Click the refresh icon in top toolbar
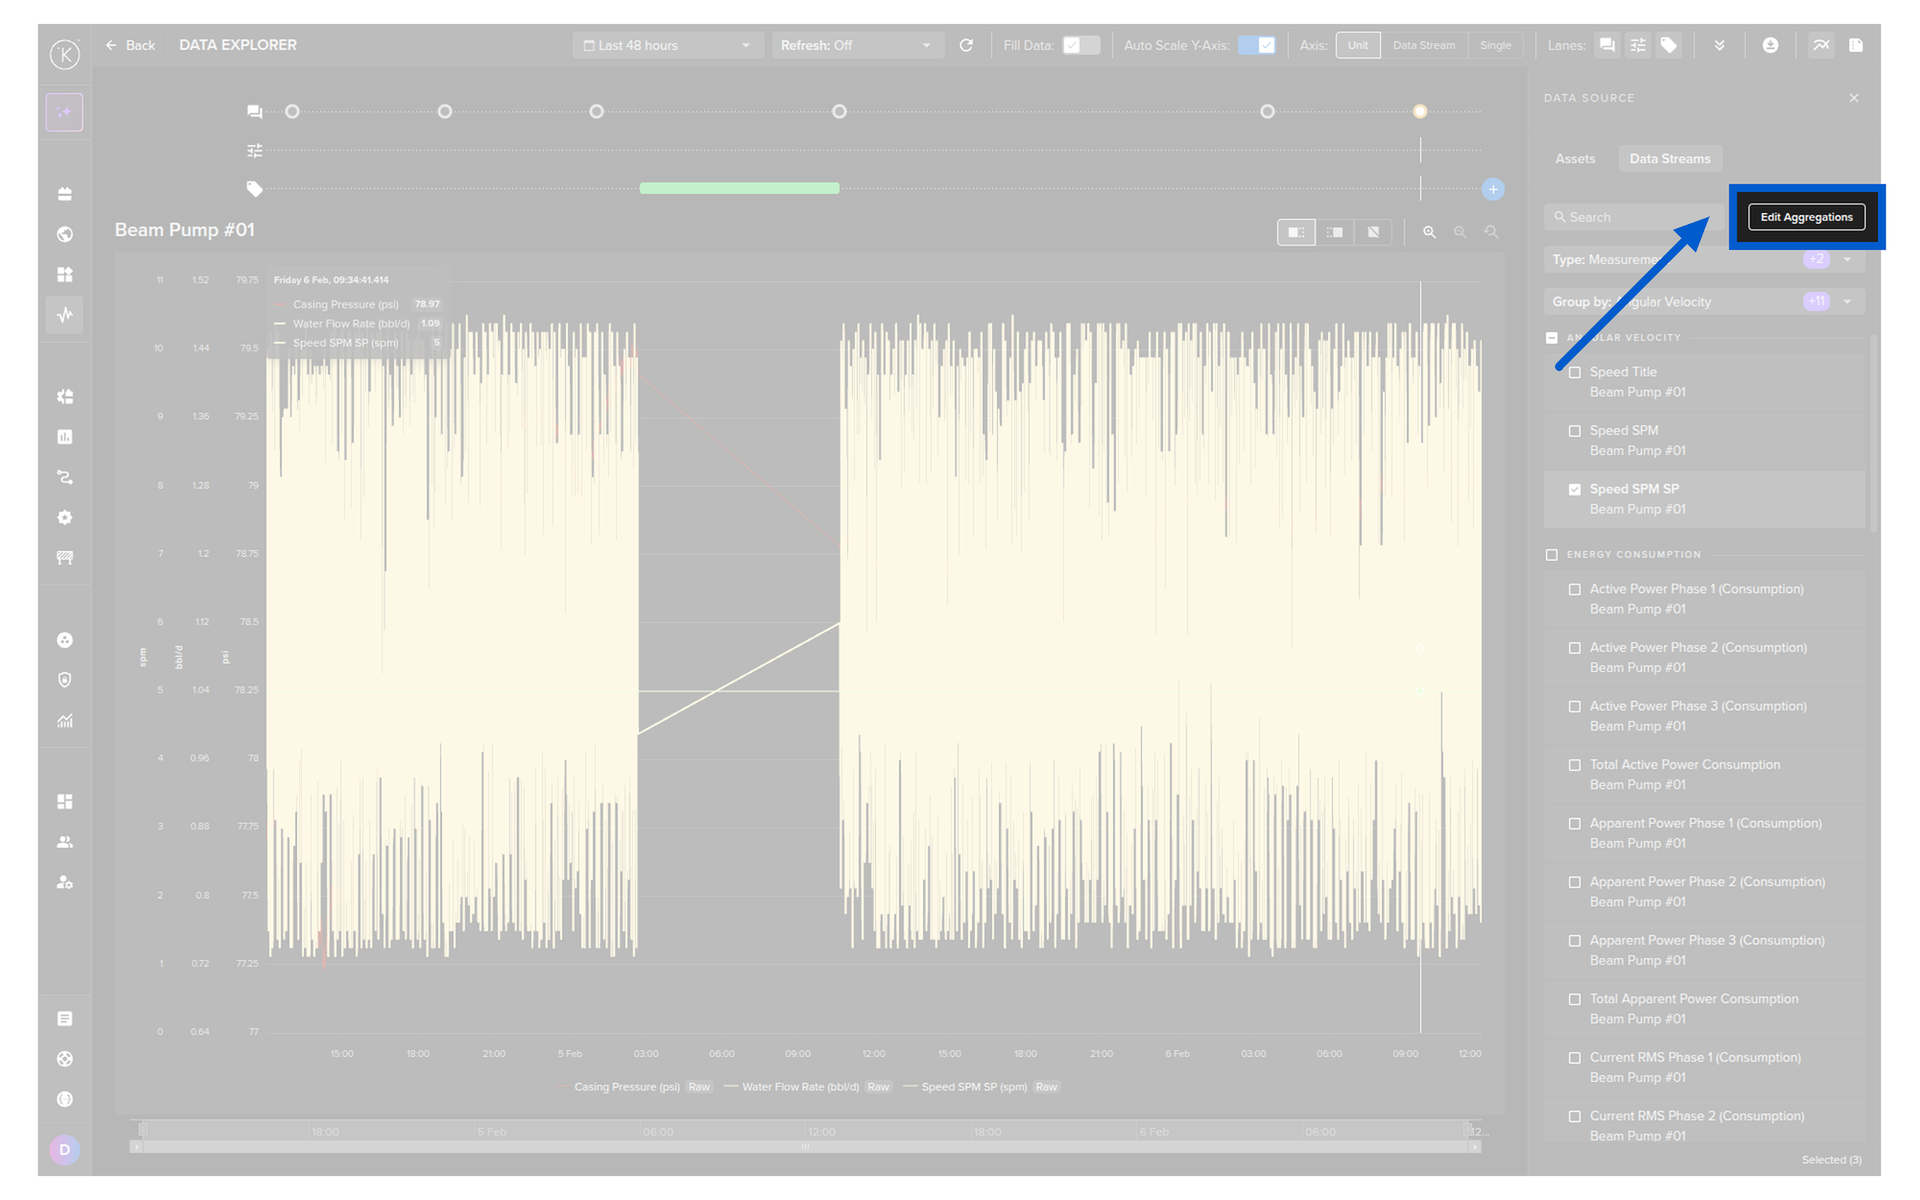Screen dimensions: 1920x1200 point(966,45)
